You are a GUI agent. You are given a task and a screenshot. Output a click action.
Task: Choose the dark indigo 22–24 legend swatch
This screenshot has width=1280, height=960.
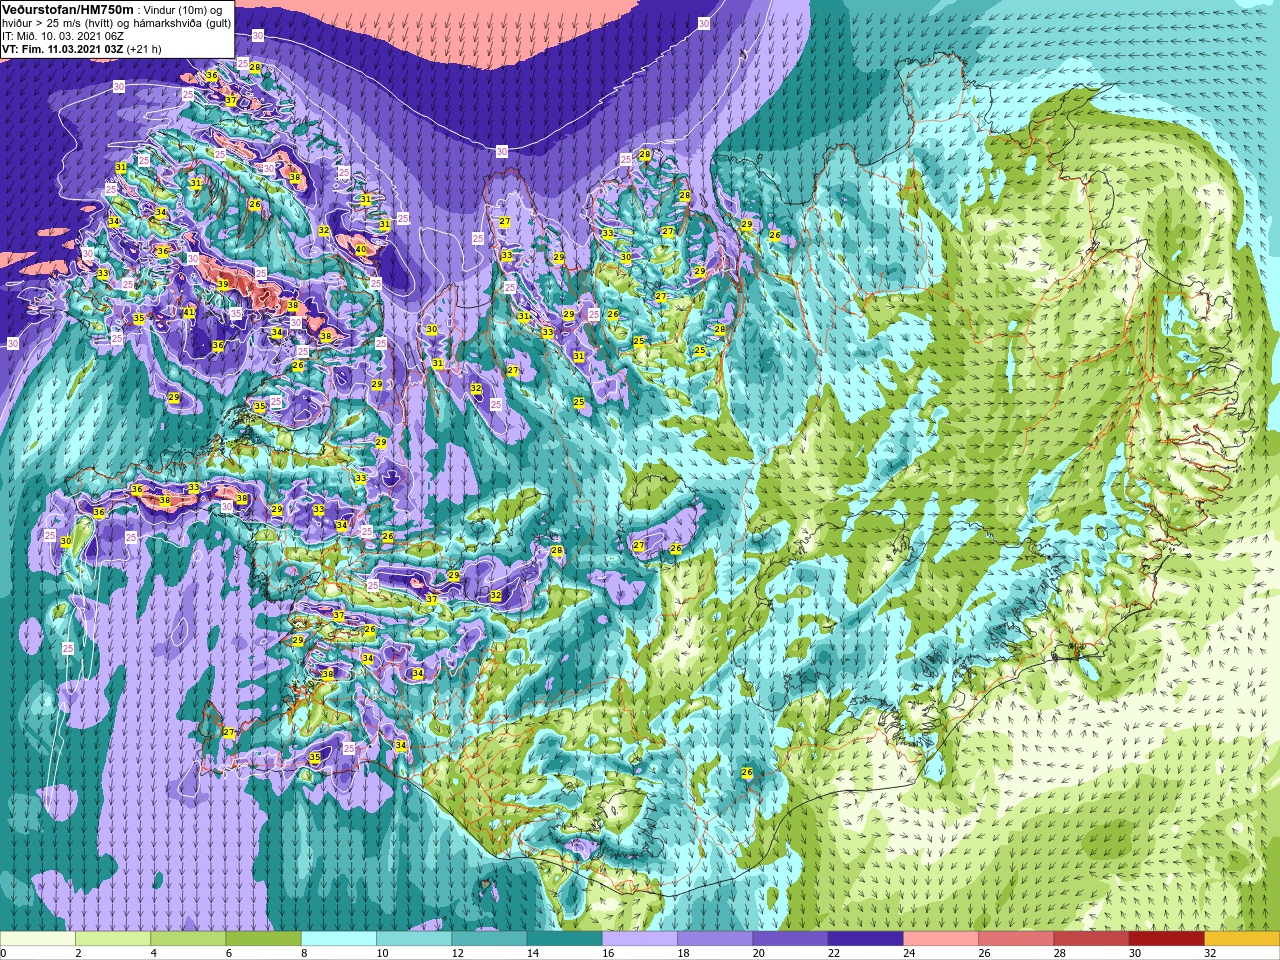tap(865, 939)
